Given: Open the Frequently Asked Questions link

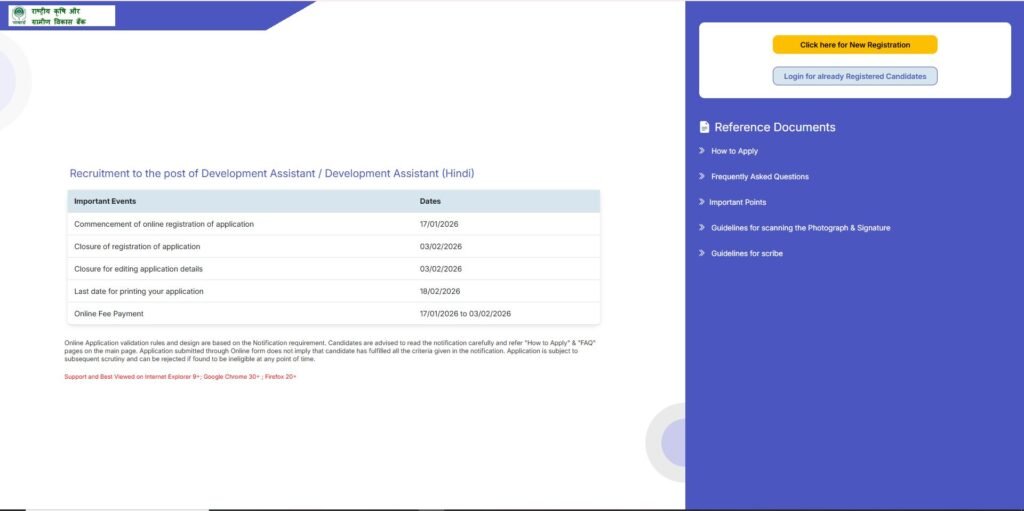Looking at the screenshot, I should (759, 177).
